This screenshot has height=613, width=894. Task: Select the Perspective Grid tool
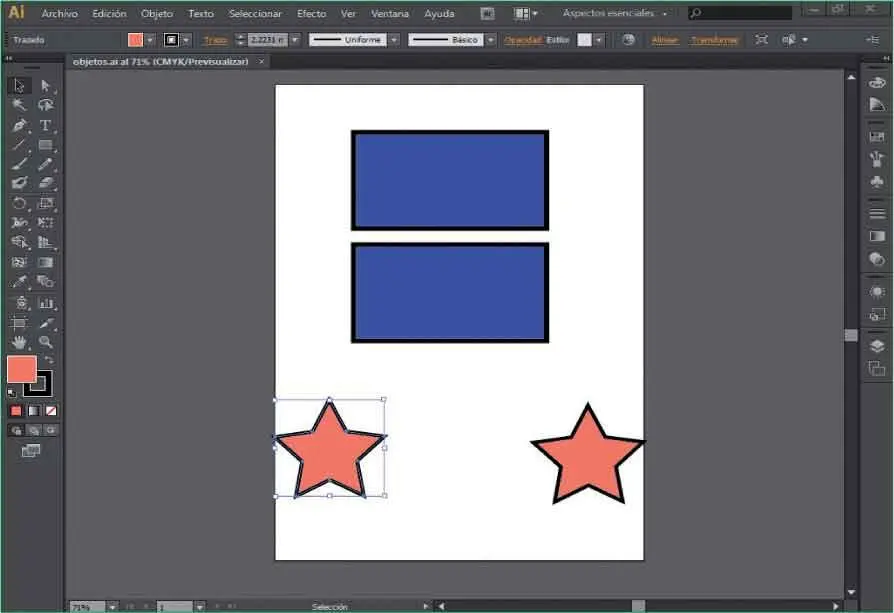[46, 242]
